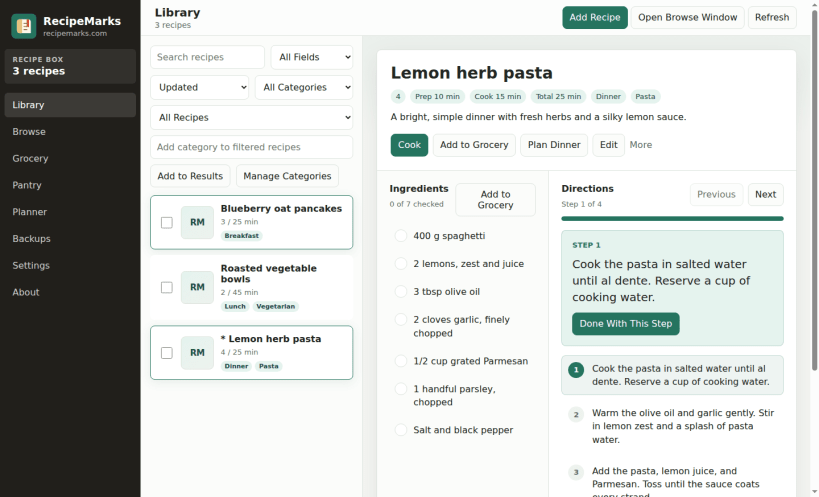Click the RM icon for Lemon herb pasta
This screenshot has height=497, width=819.
(x=197, y=353)
